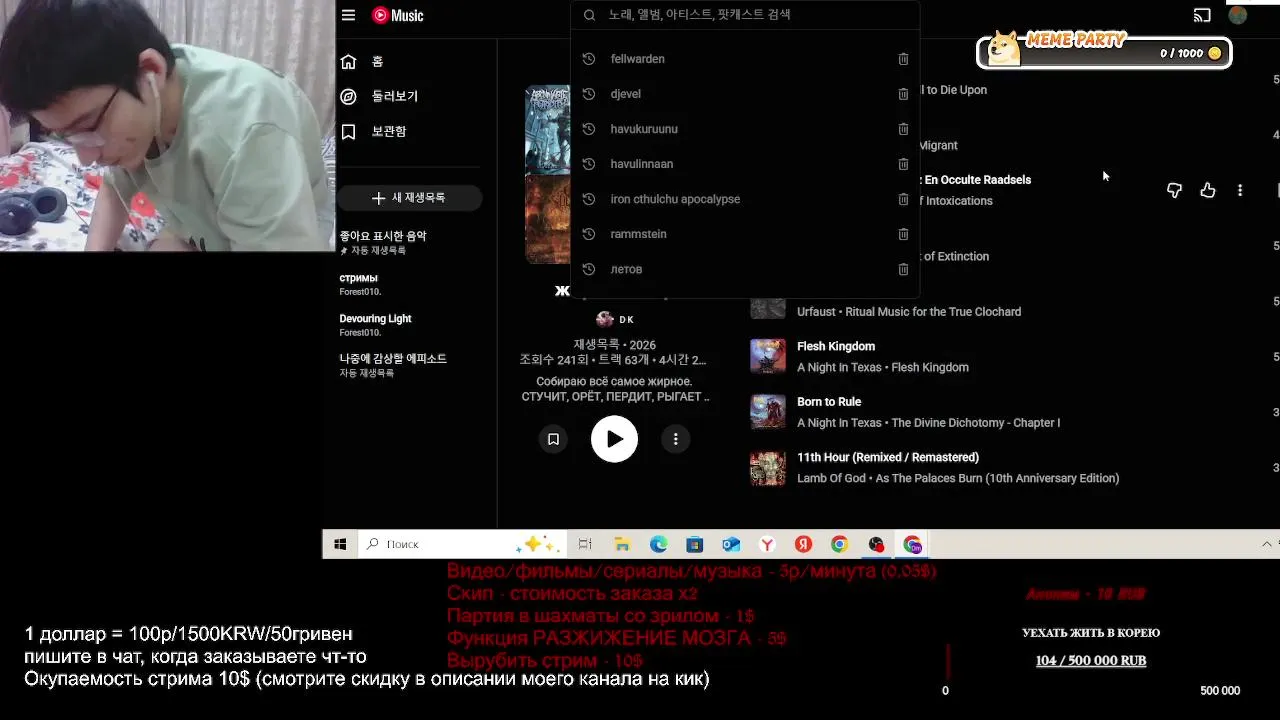
Task: Click the taskbar Поиск search box
Action: pos(463,544)
